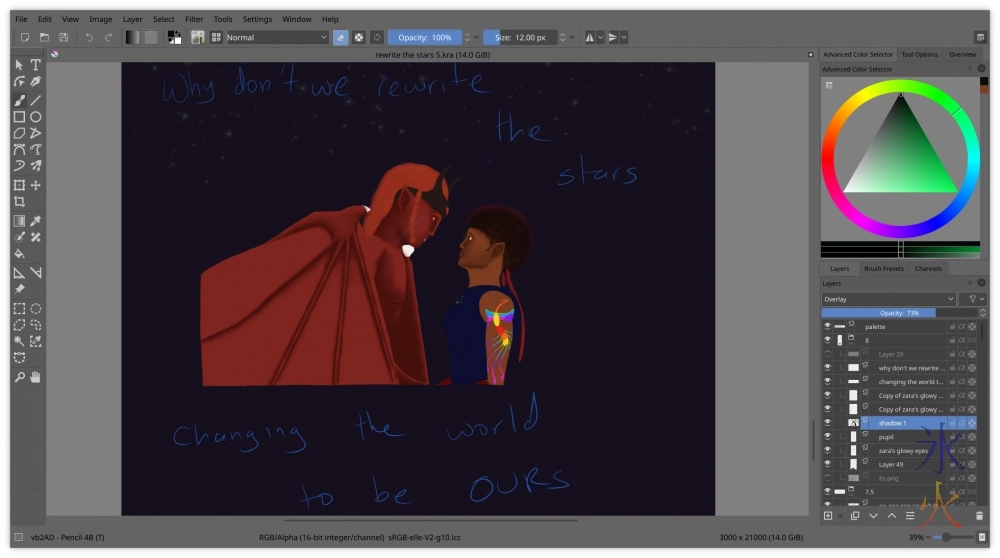Image resolution: width=1000 pixels, height=558 pixels.
Task: Open the Normal blending mode dropdown
Action: (x=277, y=38)
